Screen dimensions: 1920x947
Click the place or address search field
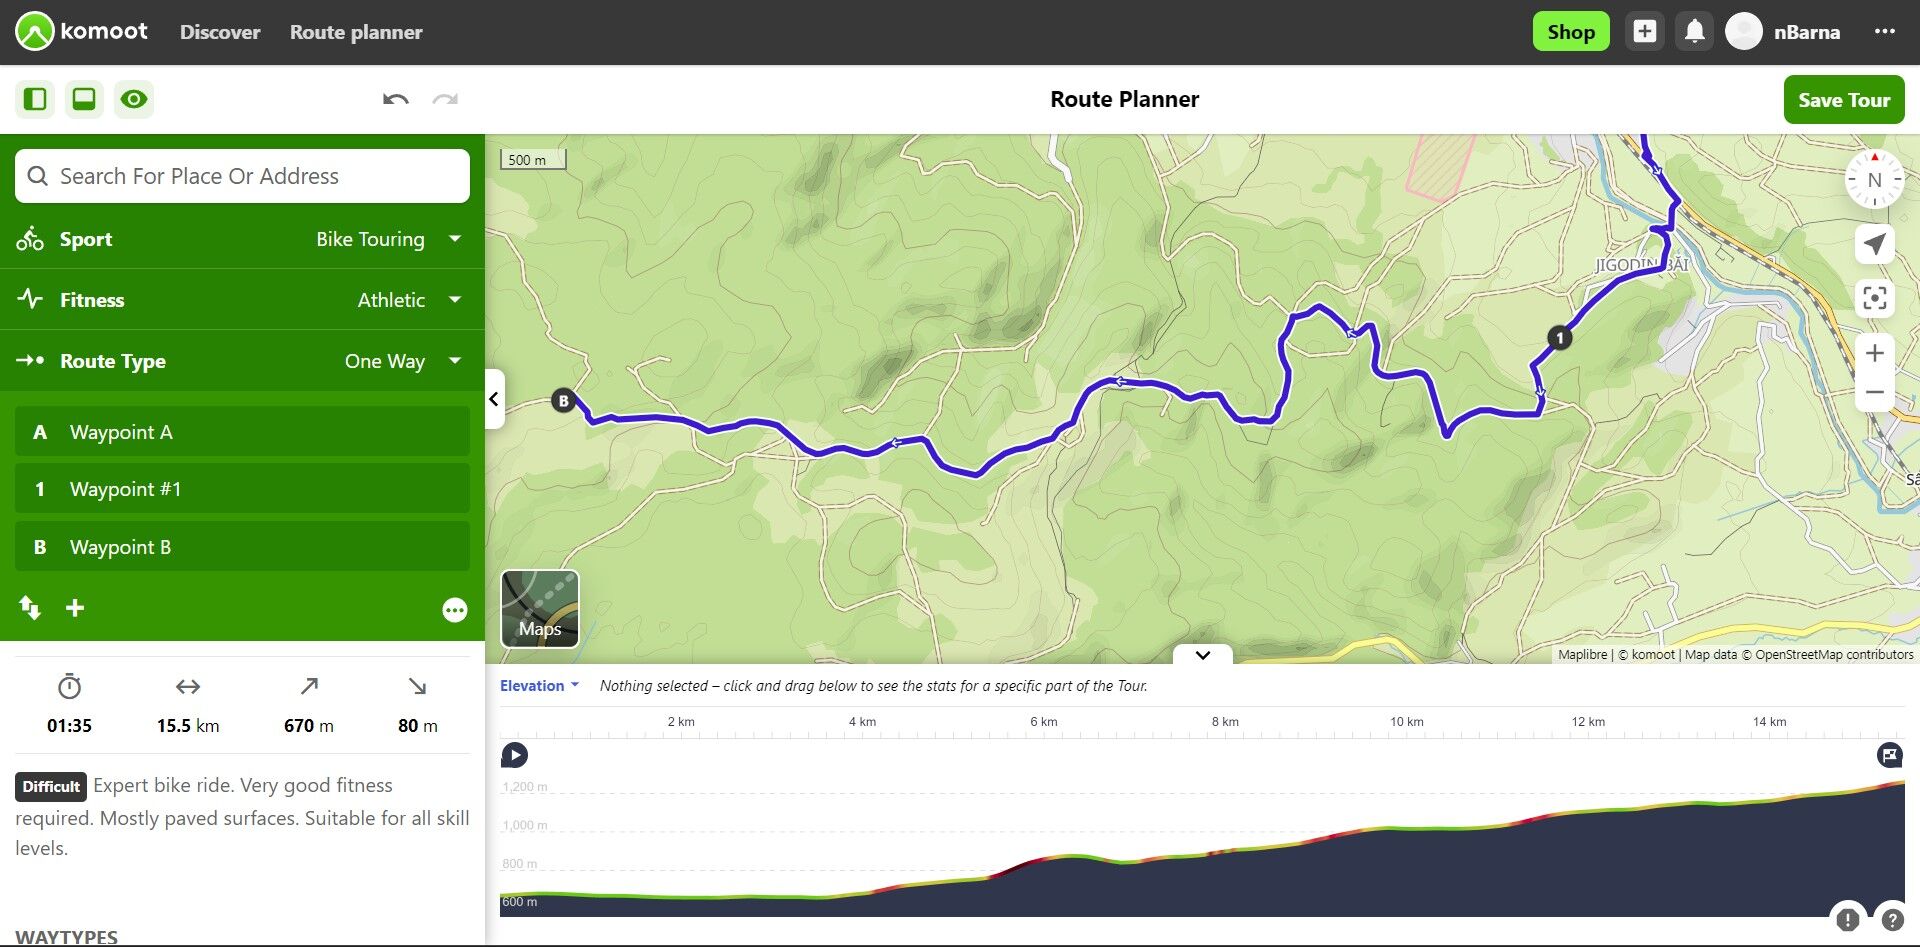242,176
